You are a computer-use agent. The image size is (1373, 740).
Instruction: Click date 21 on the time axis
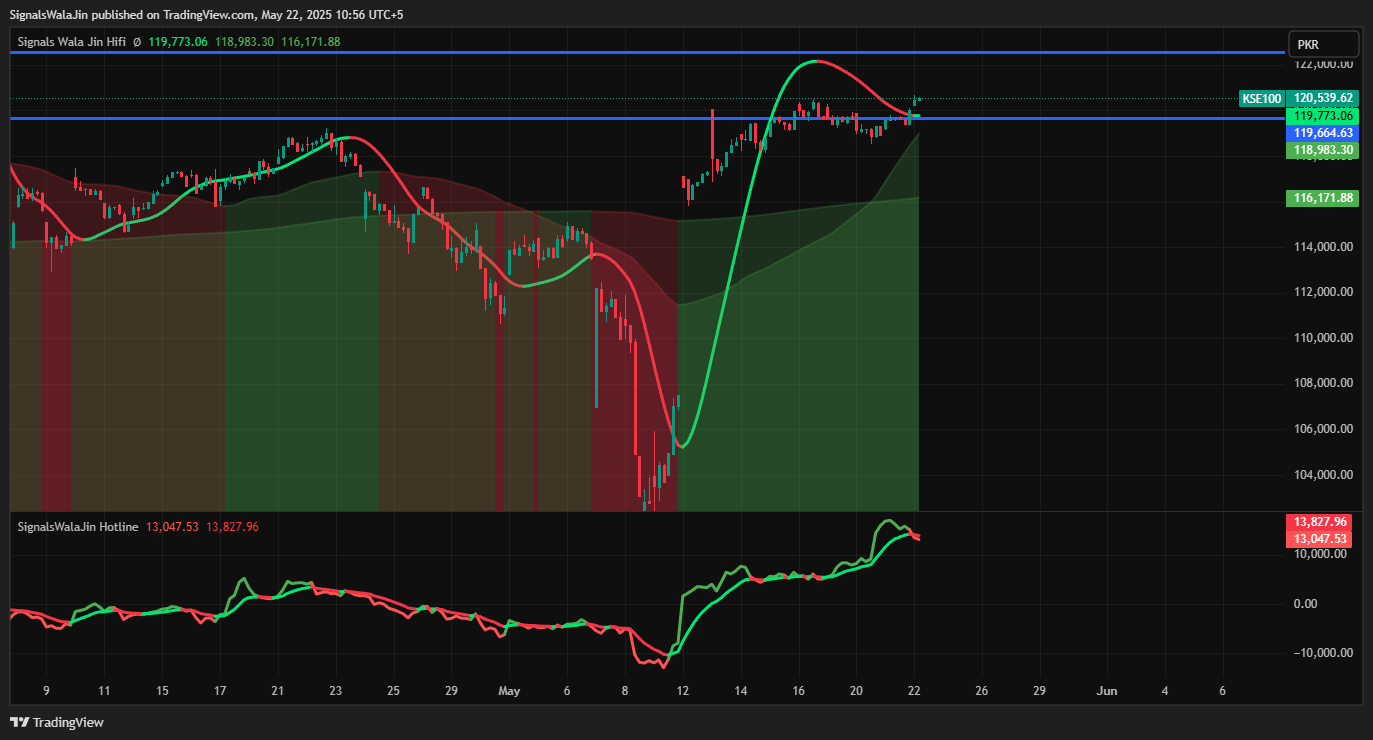click(278, 691)
